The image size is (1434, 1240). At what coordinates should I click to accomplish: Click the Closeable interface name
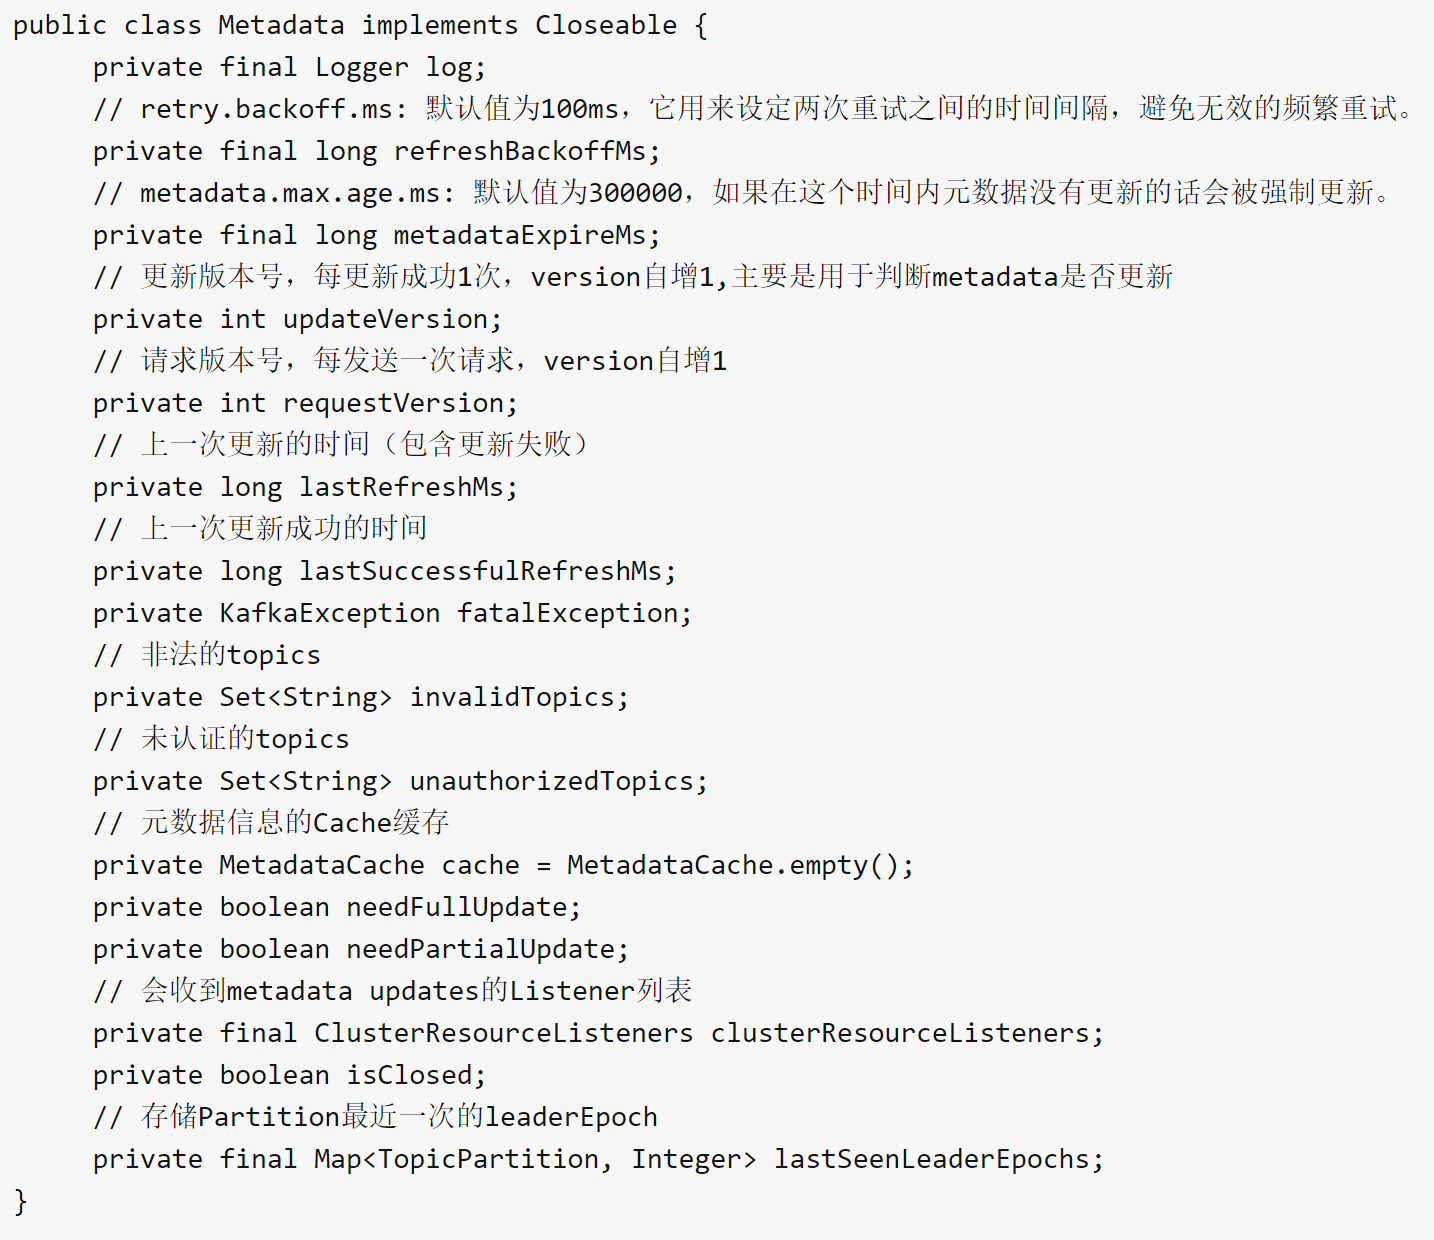tap(606, 25)
